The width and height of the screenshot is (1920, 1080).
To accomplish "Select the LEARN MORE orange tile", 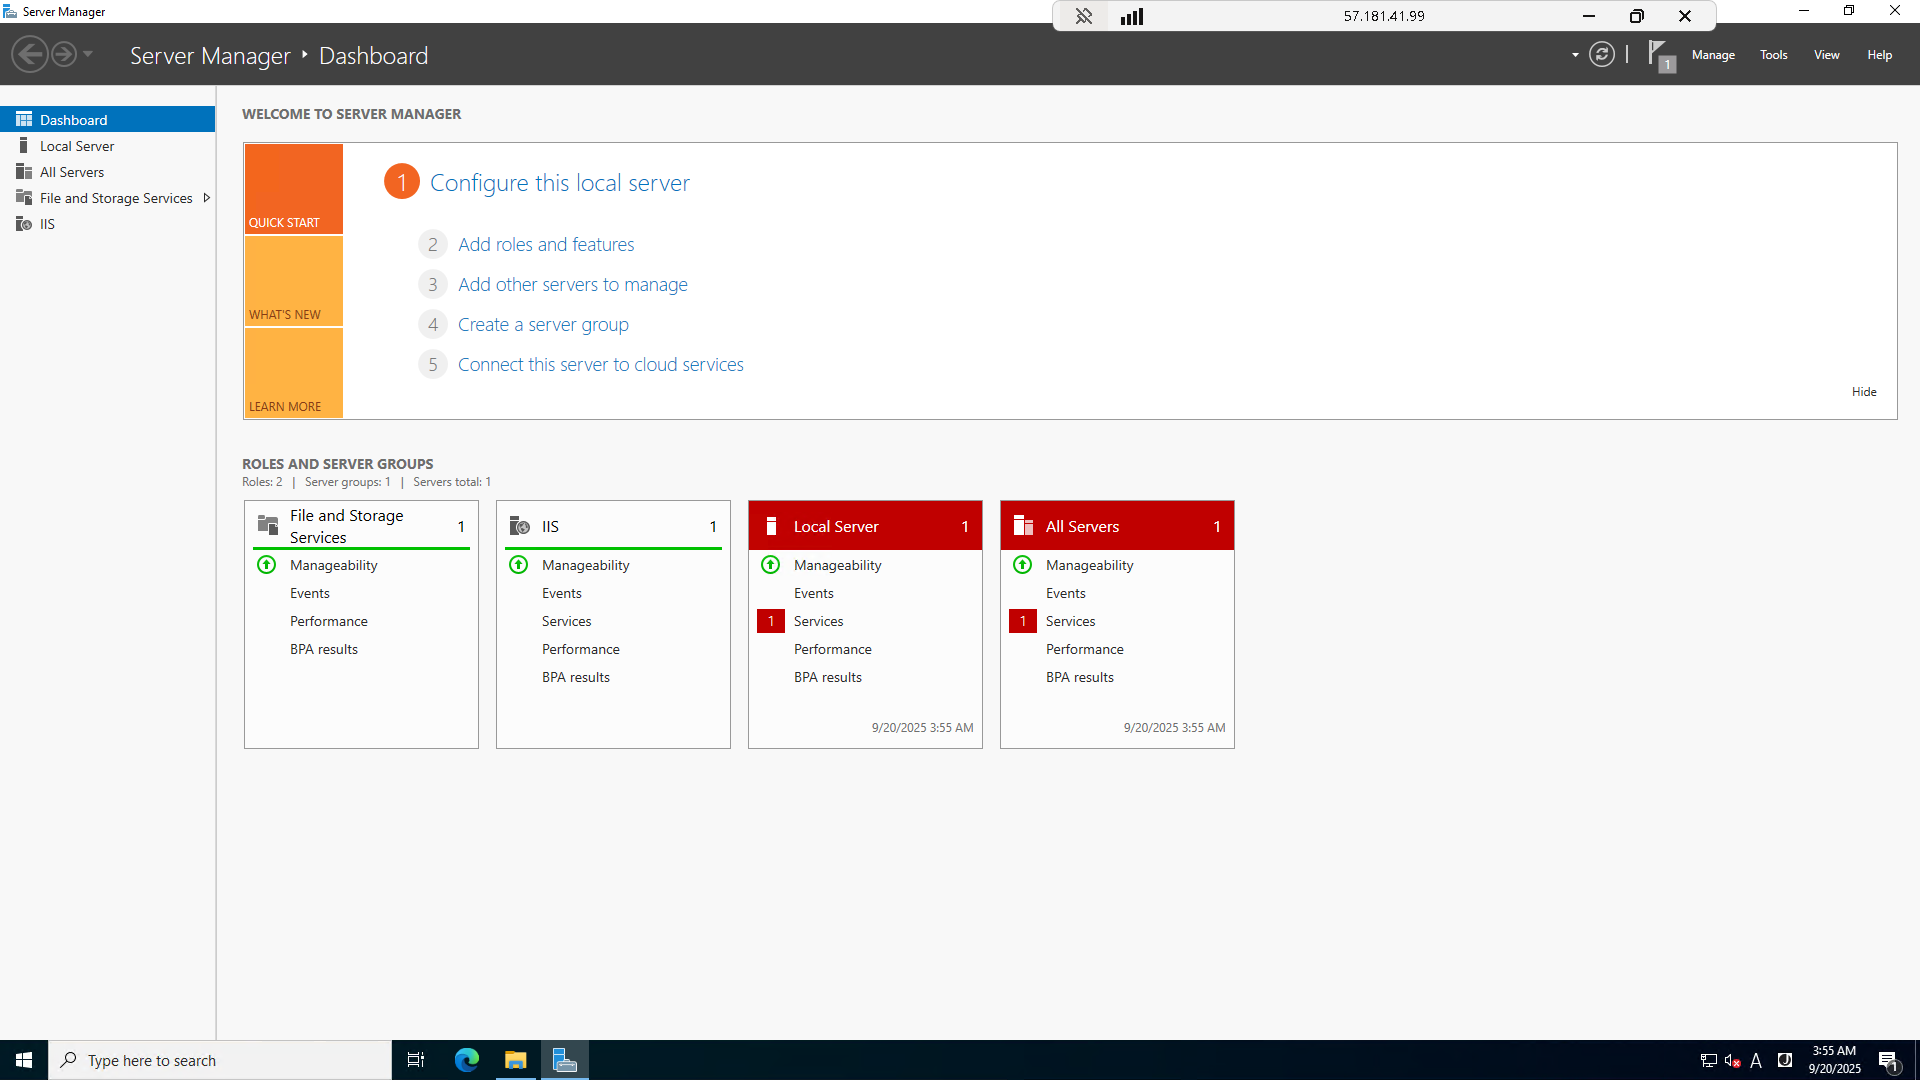I will [x=293, y=373].
